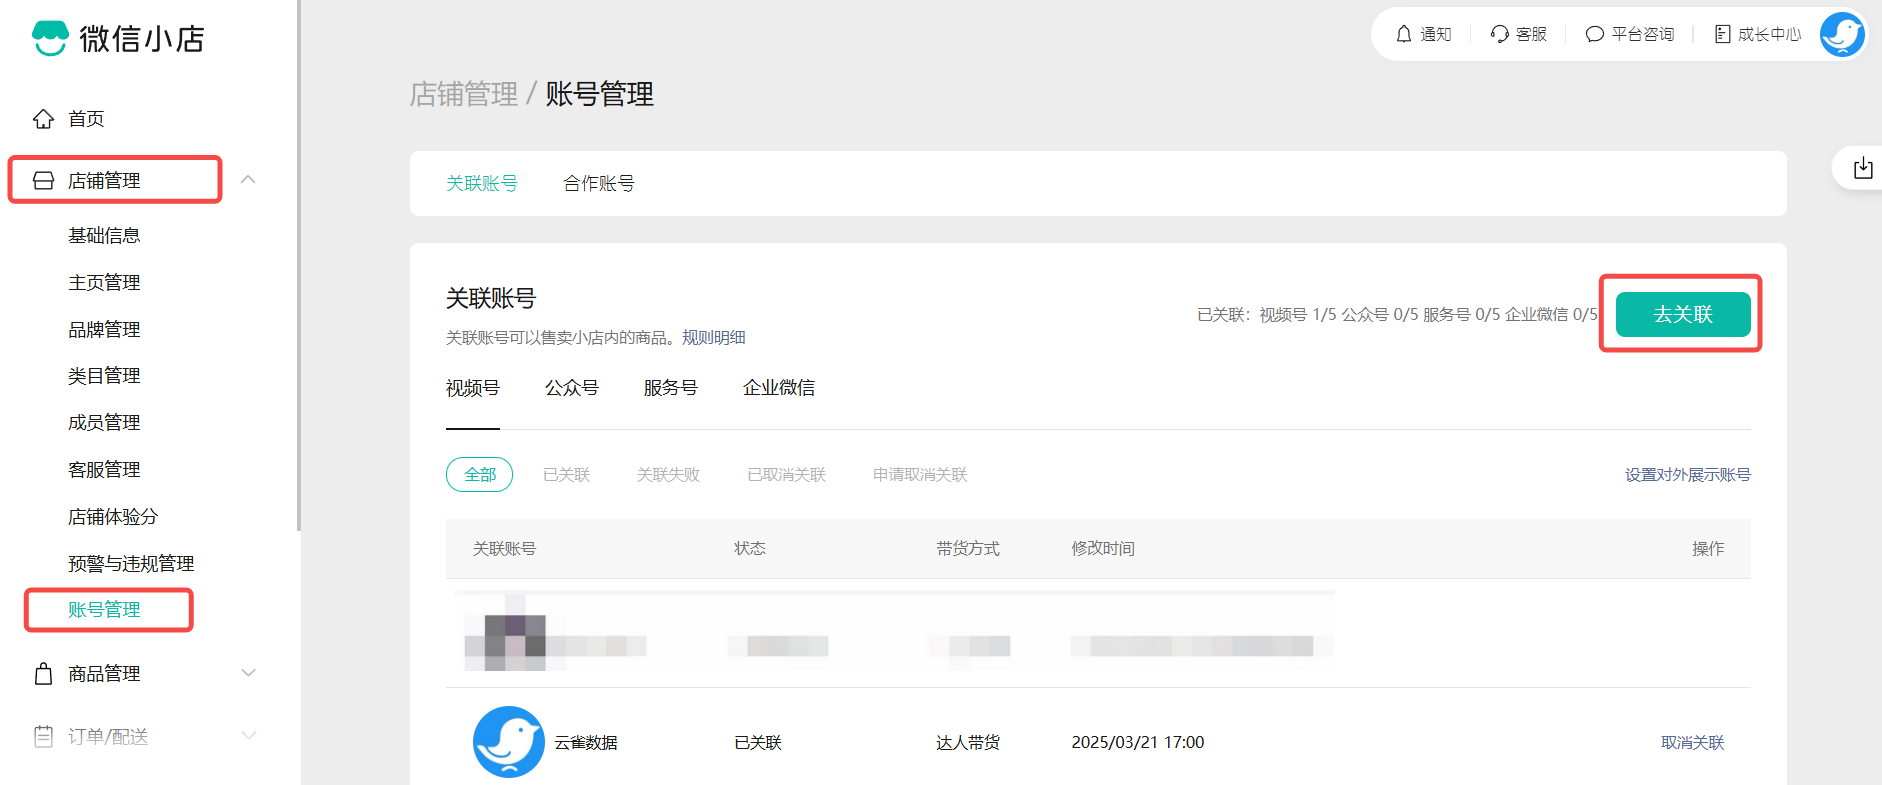The height and width of the screenshot is (785, 1882).
Task: Expand the 商品管理 menu chevron
Action: coord(249,673)
